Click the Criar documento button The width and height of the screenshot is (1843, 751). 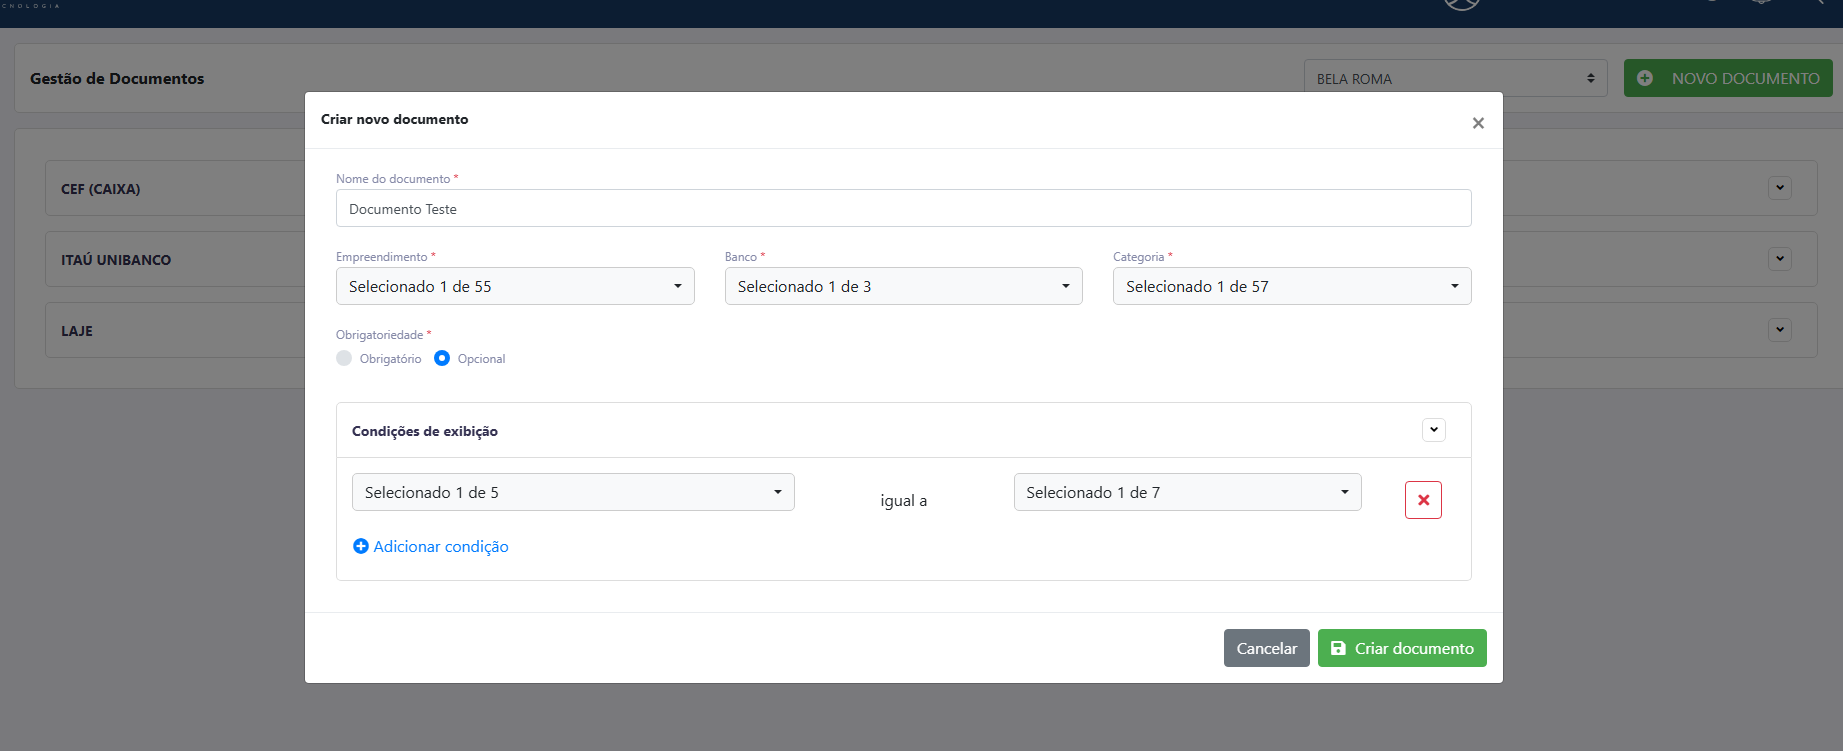click(1402, 648)
